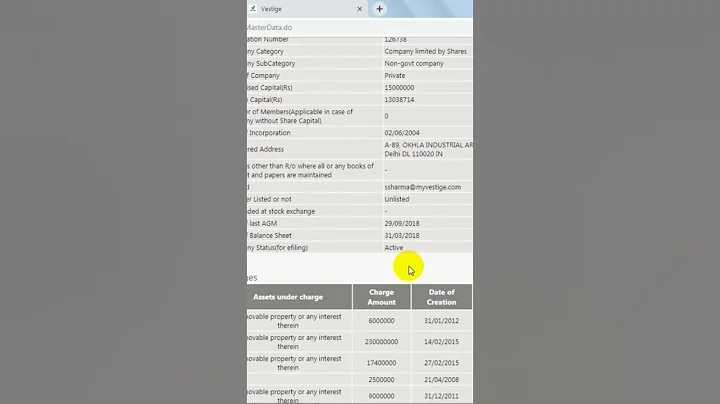Select charge amount 6000000
720x404 pixels.
tap(382, 320)
